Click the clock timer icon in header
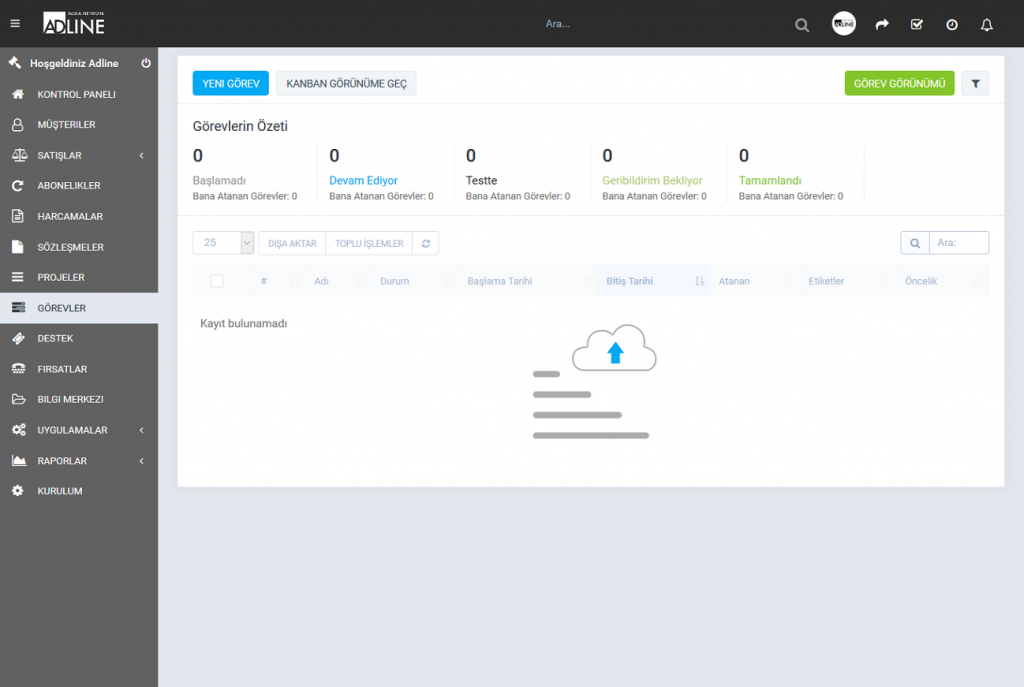Image resolution: width=1024 pixels, height=687 pixels. coord(952,25)
